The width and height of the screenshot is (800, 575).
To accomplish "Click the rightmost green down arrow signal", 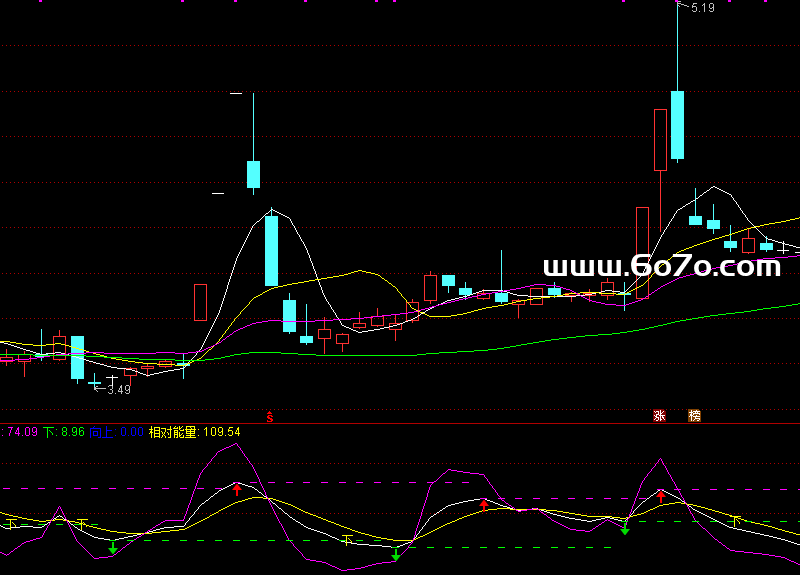I will (x=625, y=527).
